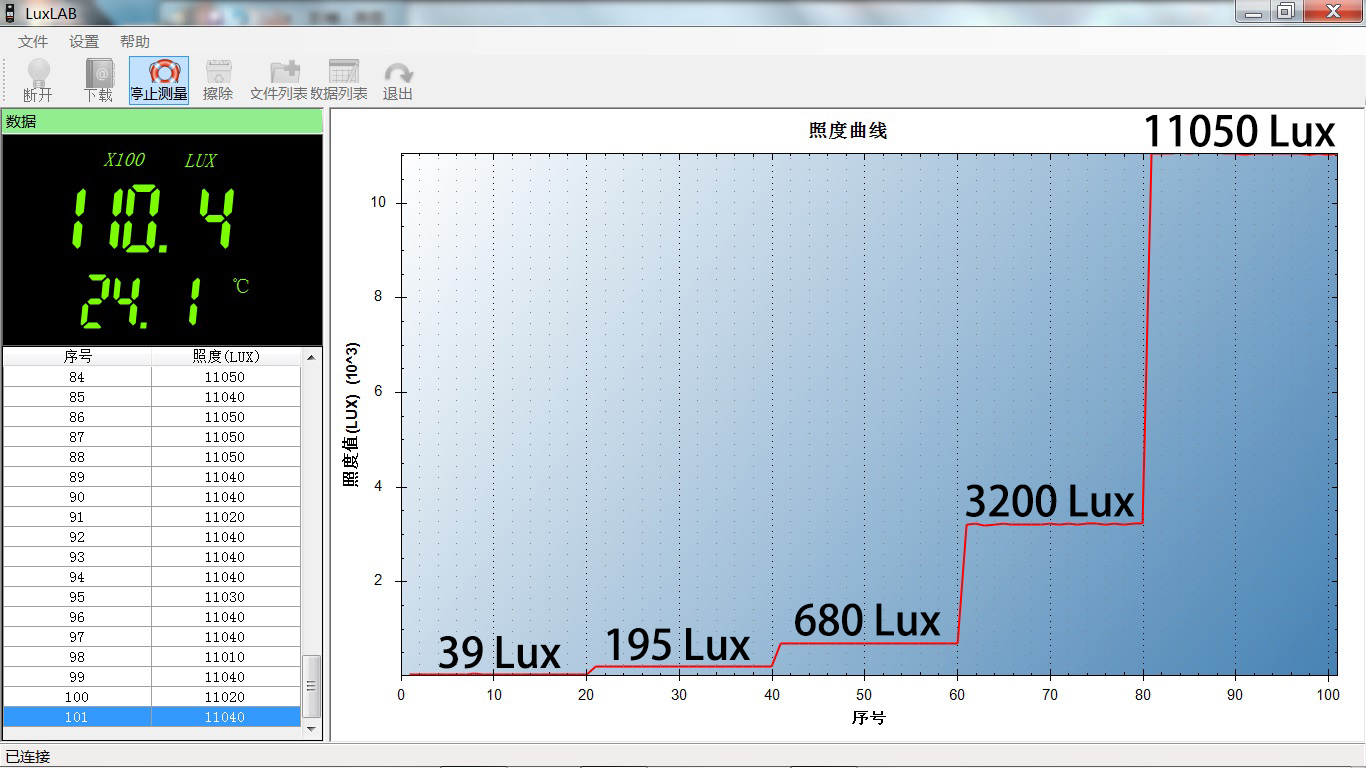Click the lux value of row 89

click(225, 477)
